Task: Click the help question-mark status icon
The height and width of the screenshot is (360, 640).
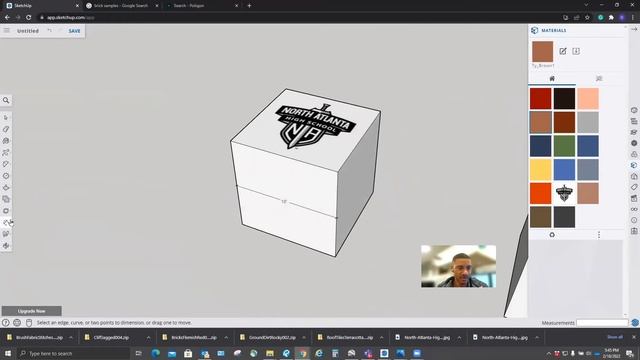Action: coord(5,322)
